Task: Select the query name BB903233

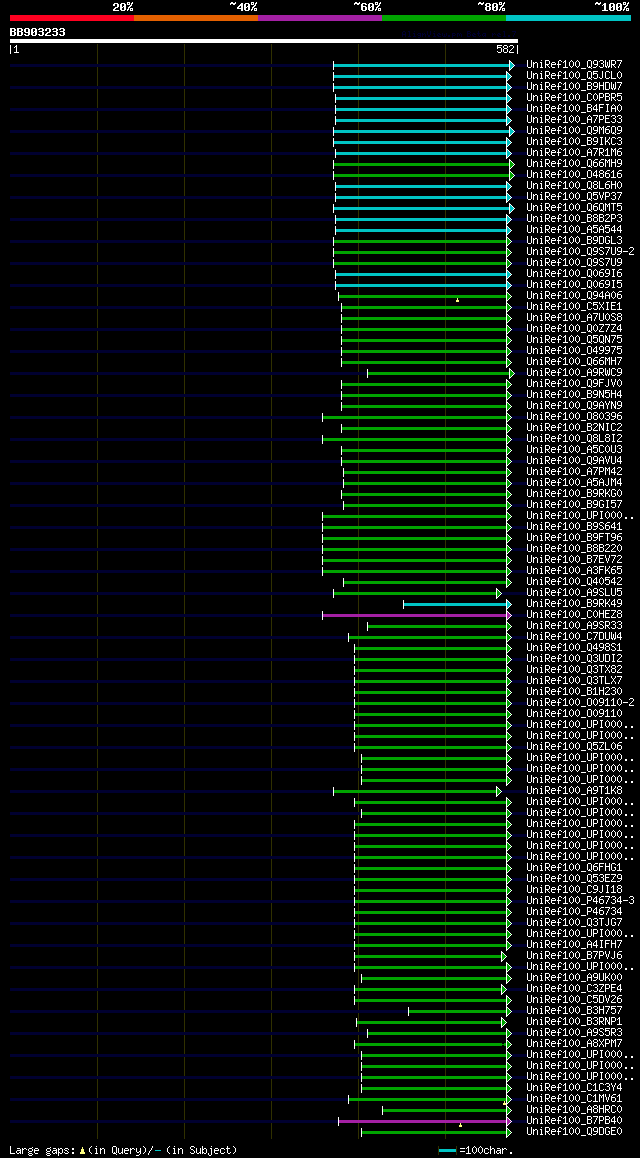Action: (37, 32)
